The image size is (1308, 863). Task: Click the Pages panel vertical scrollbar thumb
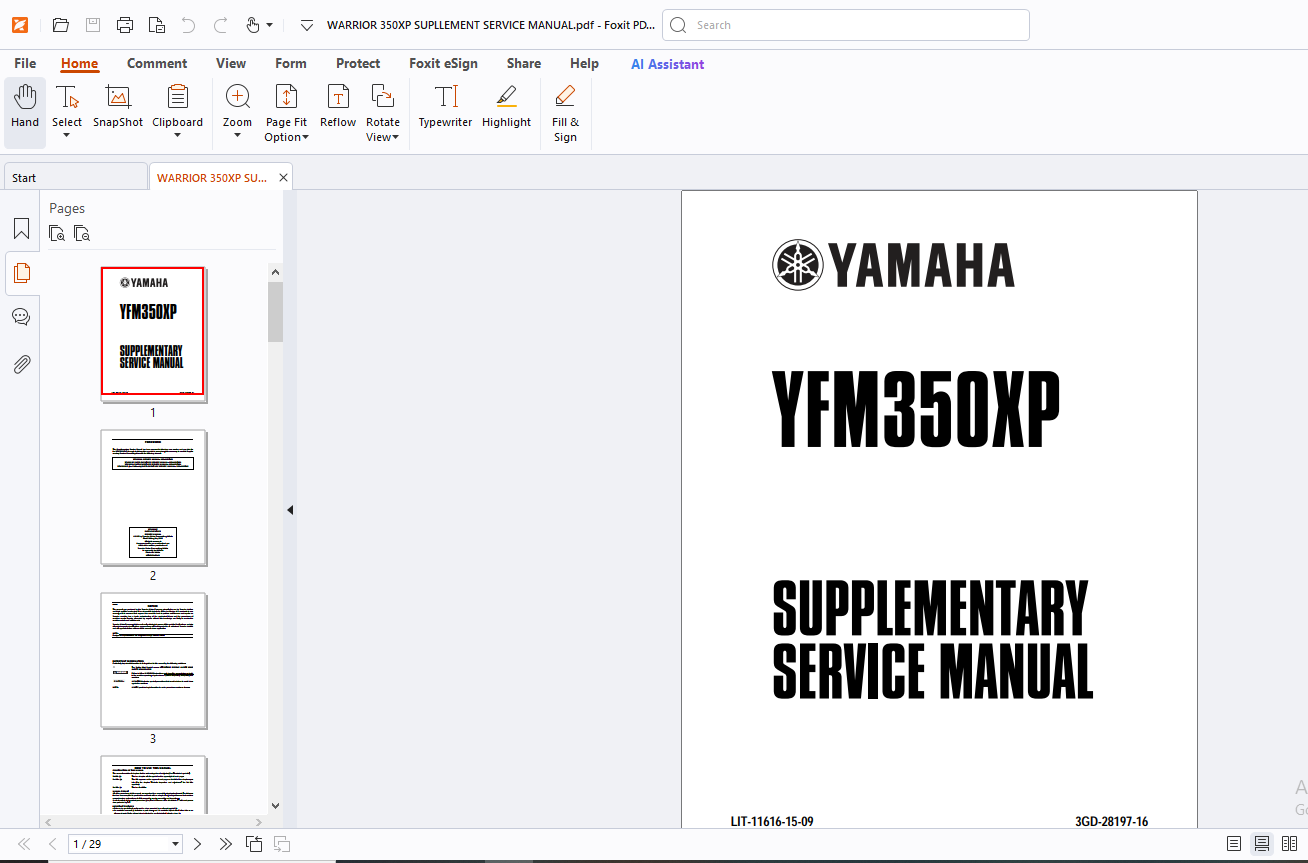[x=276, y=312]
